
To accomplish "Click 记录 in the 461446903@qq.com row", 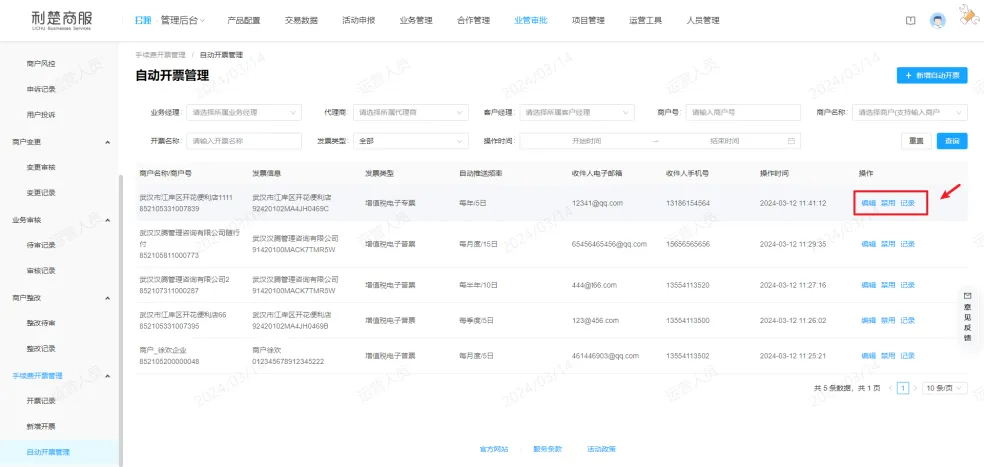I will pyautogui.click(x=907, y=356).
